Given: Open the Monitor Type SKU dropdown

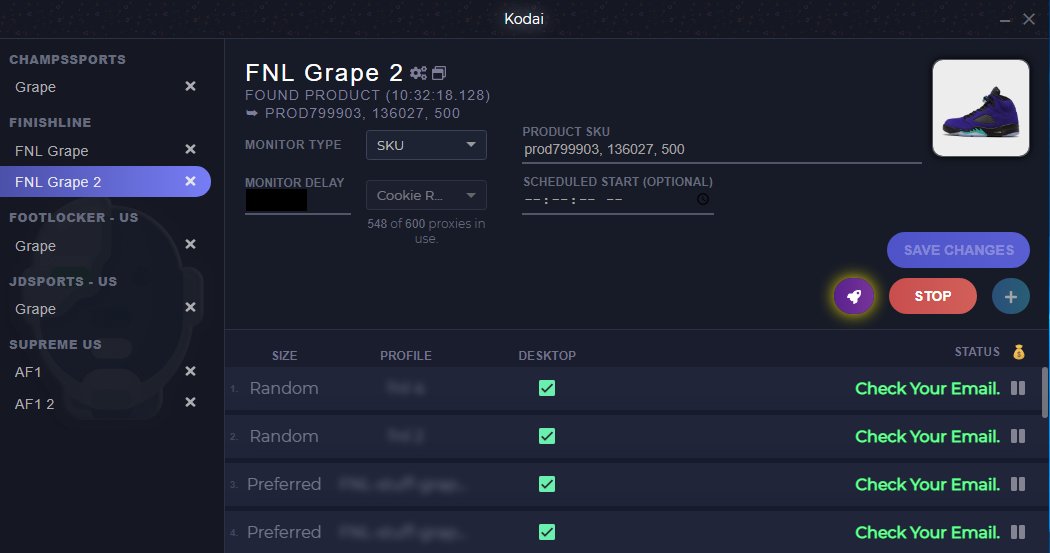Looking at the screenshot, I should pos(426,145).
